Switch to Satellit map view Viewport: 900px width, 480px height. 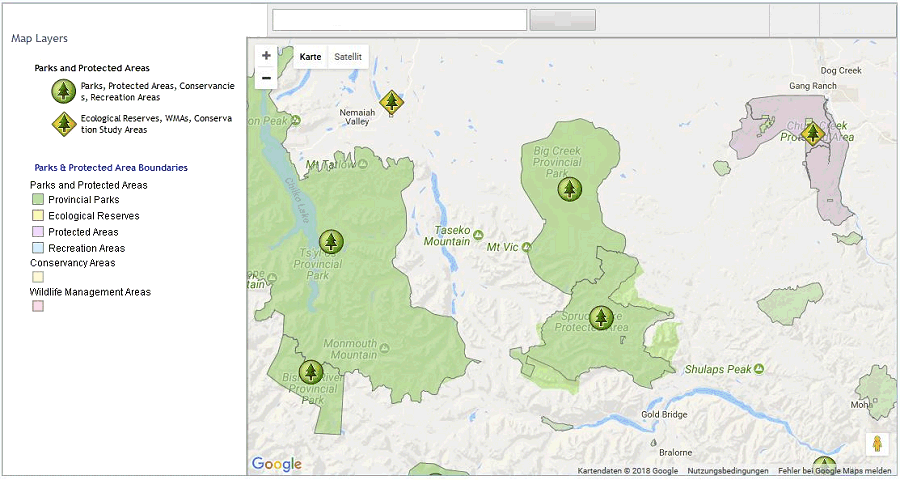(x=348, y=57)
